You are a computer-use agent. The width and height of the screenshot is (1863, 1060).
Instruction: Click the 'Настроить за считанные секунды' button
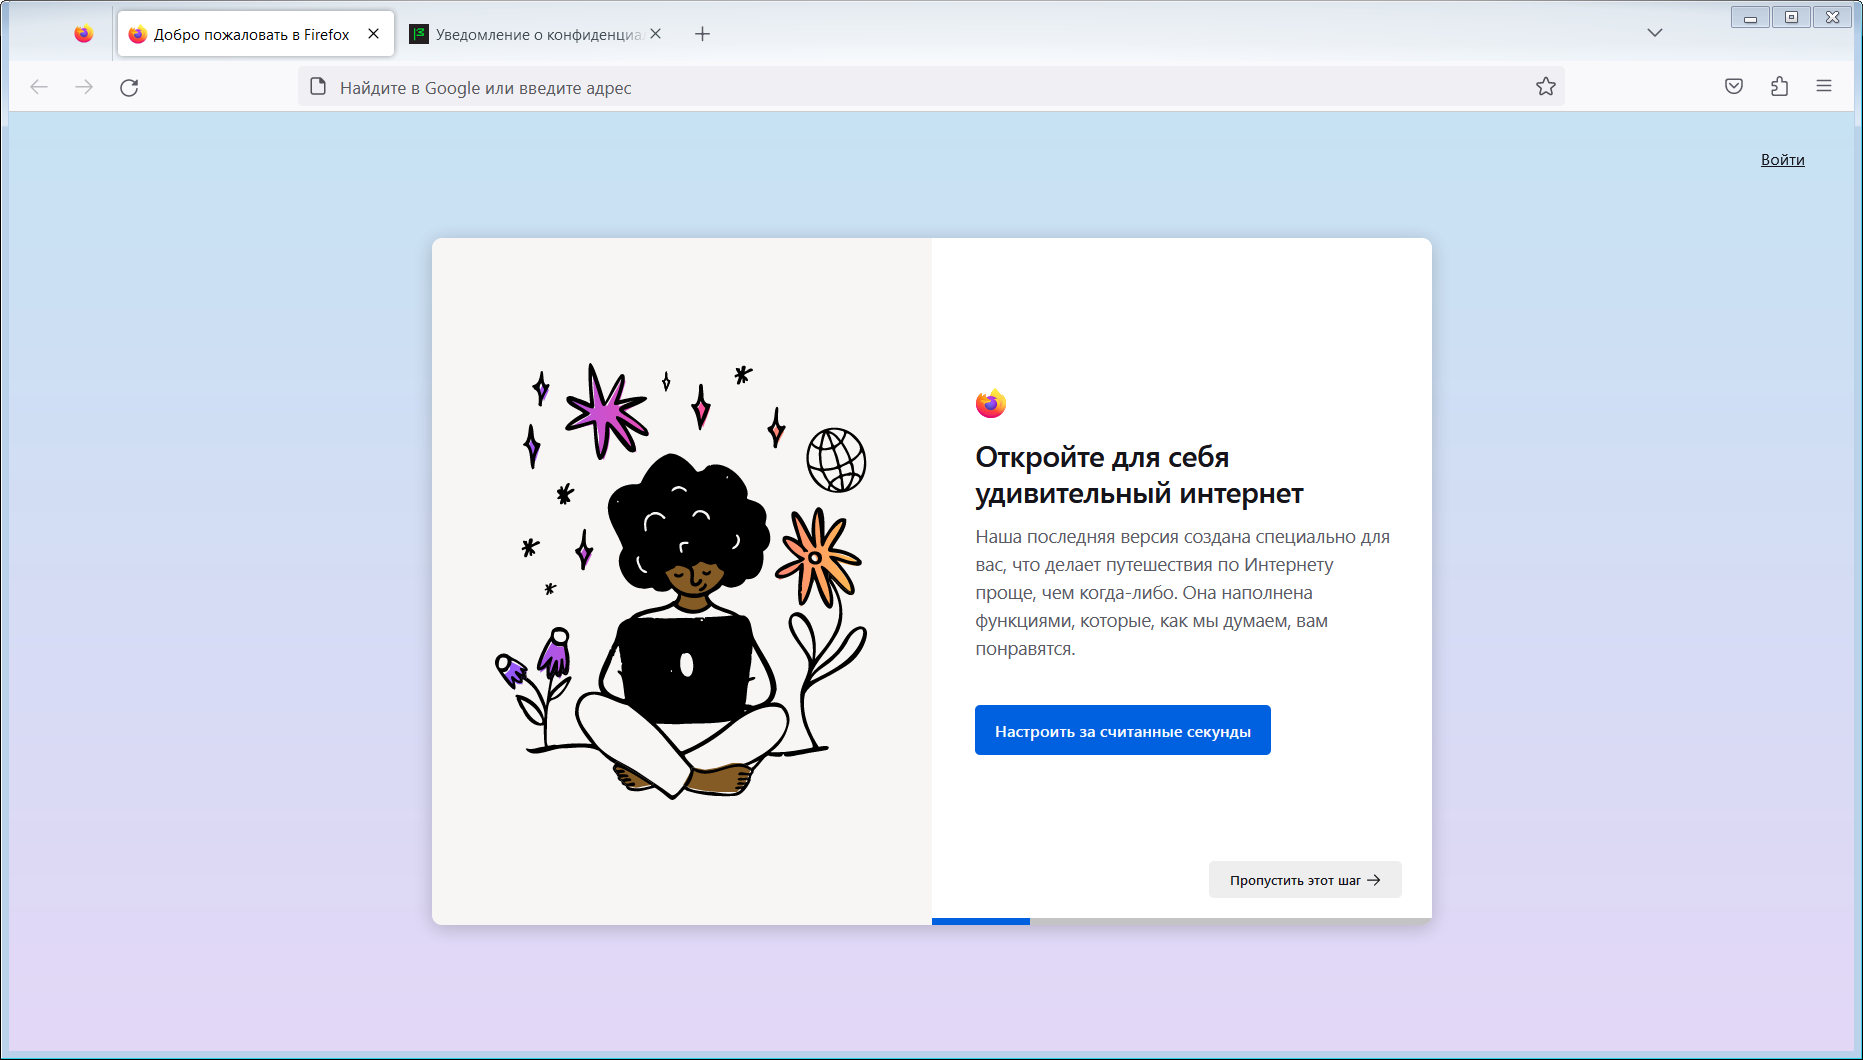pos(1122,730)
